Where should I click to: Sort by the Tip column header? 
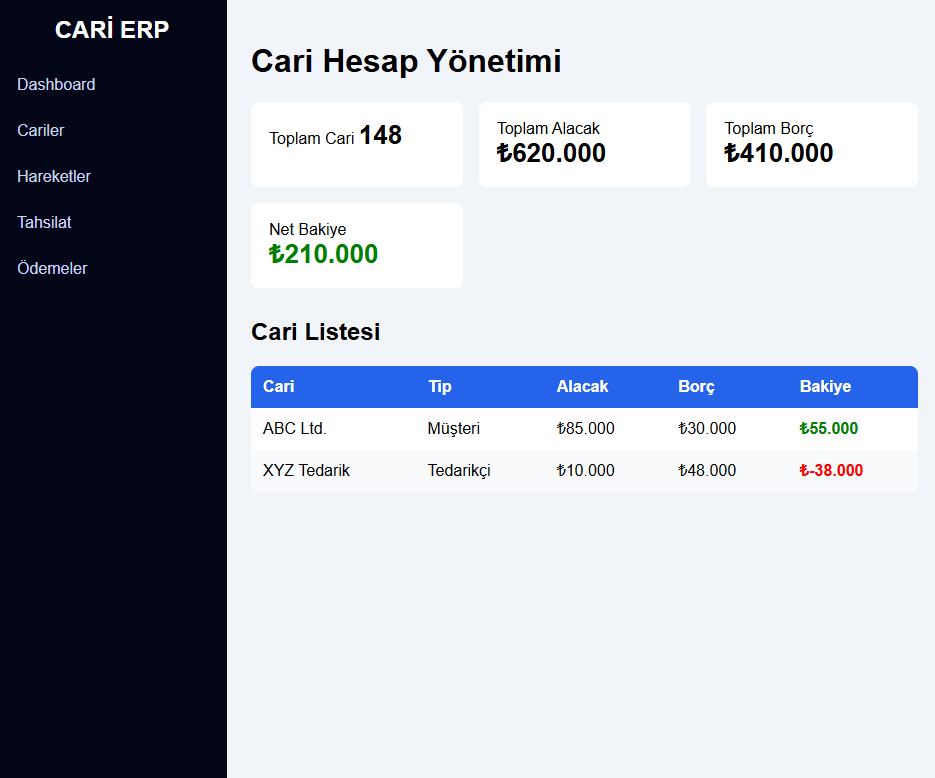point(440,387)
